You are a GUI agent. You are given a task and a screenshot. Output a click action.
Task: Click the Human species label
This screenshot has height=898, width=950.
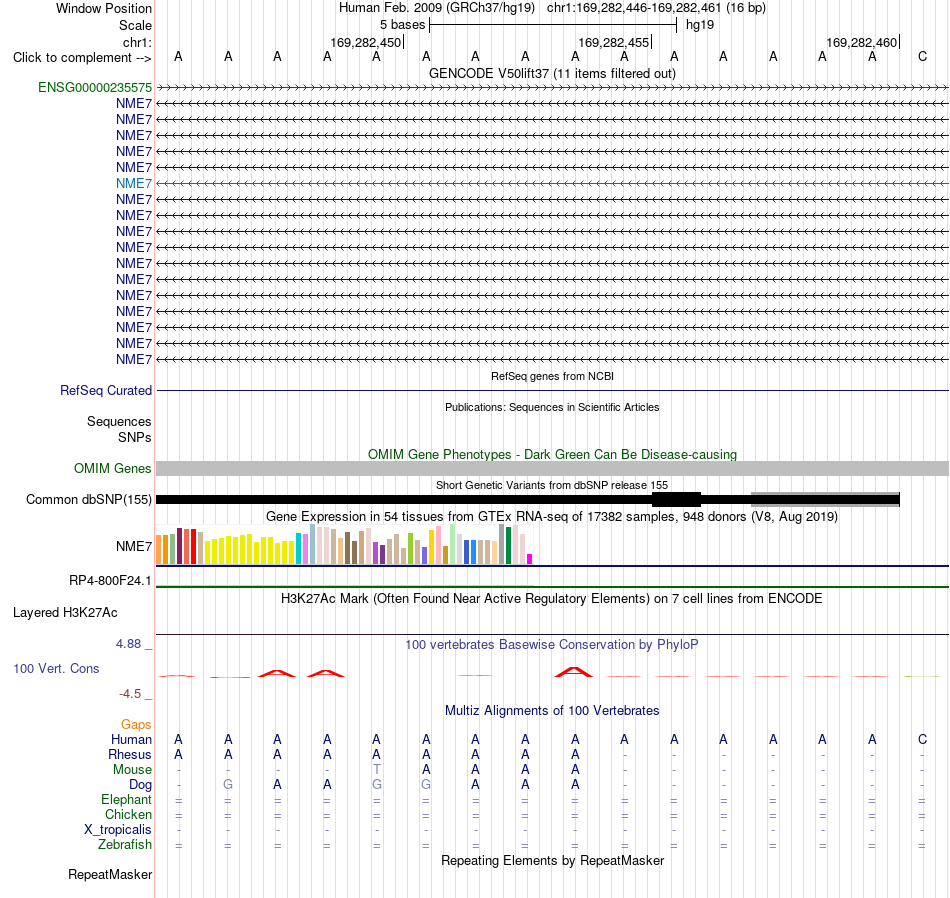pyautogui.click(x=131, y=740)
